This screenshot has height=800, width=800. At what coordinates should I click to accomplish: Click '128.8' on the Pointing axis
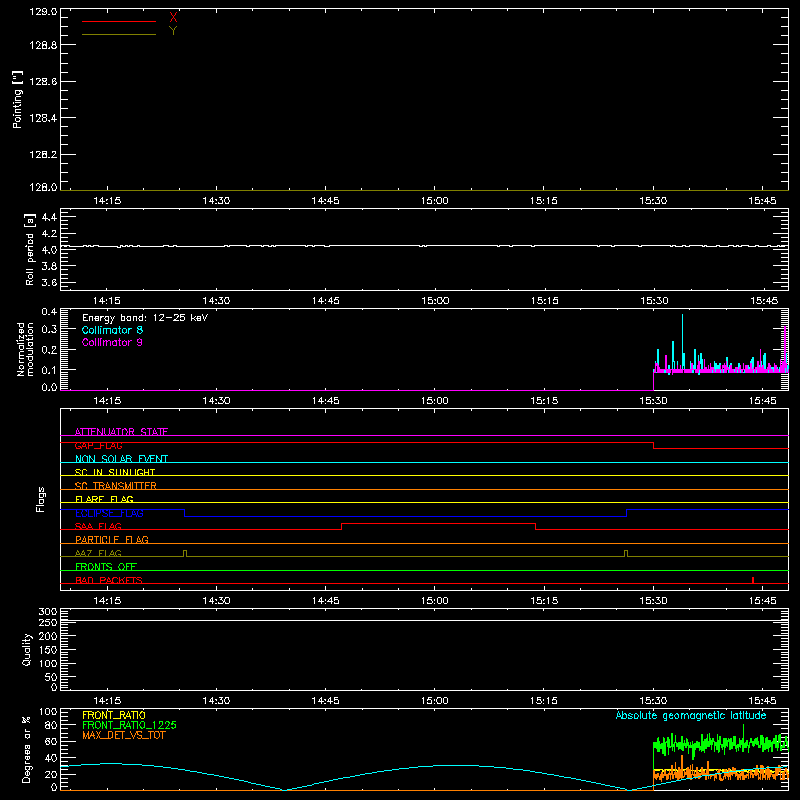click(x=43, y=45)
